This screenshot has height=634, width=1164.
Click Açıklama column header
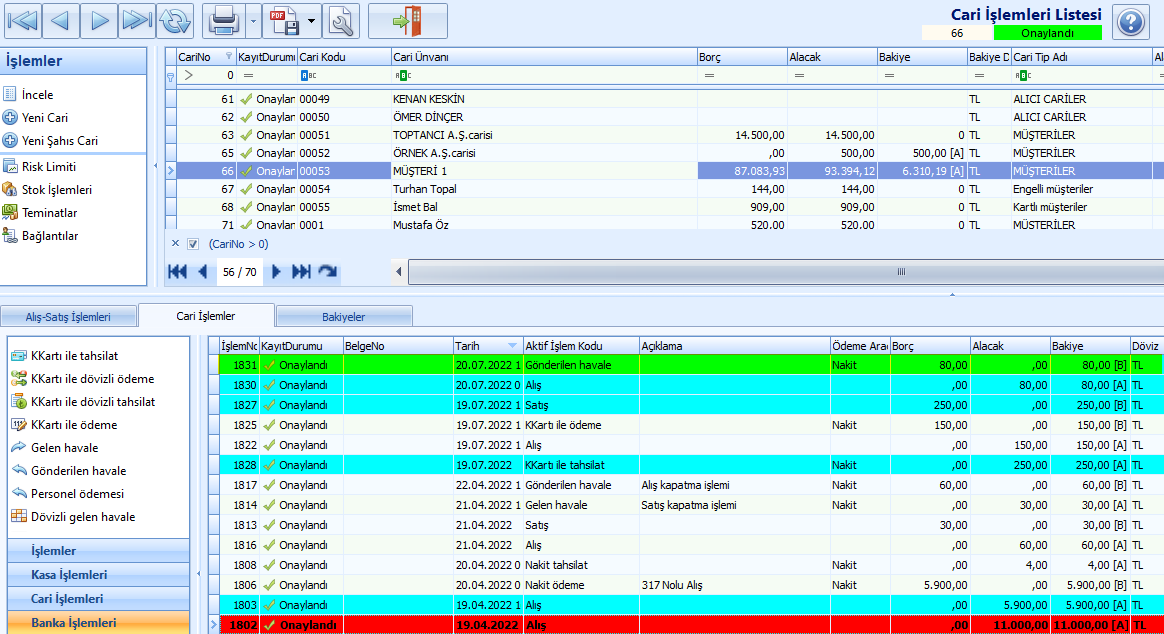click(x=734, y=346)
